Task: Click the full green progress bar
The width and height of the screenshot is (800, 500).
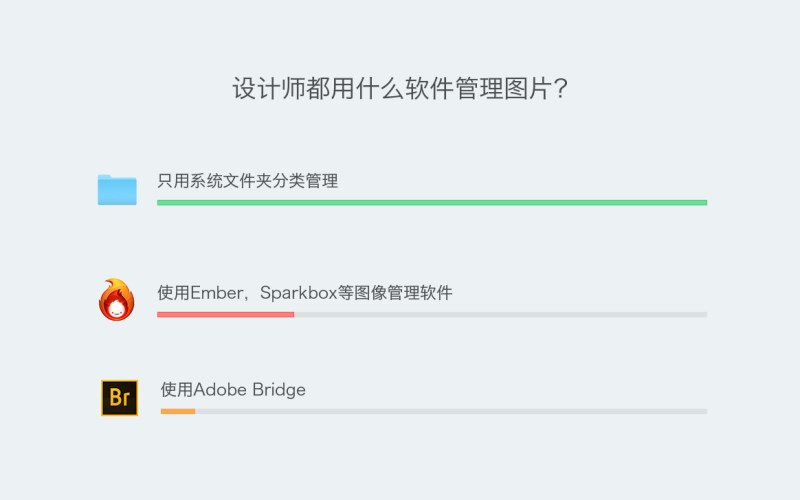Action: tap(432, 203)
